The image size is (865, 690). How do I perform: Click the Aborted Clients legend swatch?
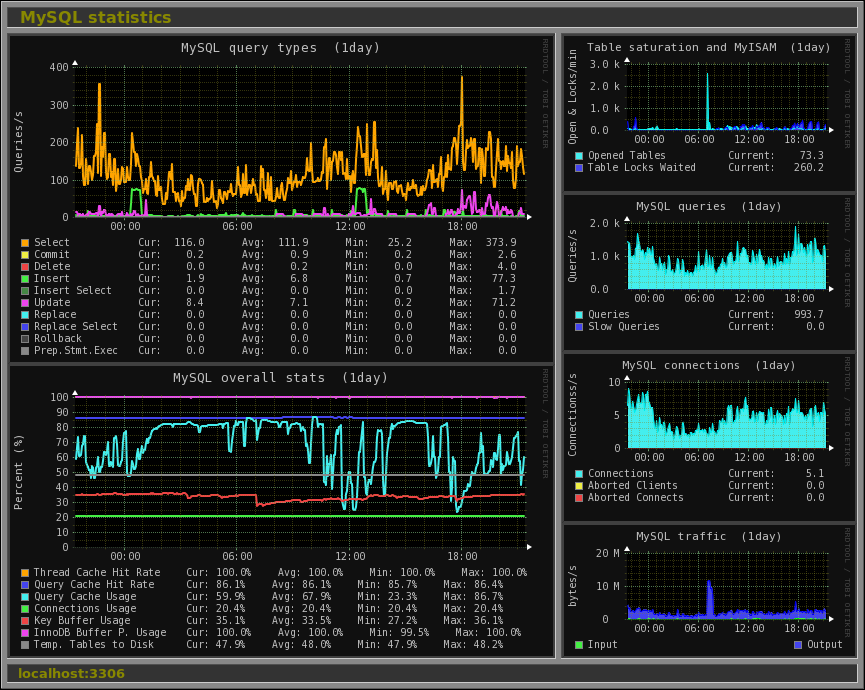pyautogui.click(x=579, y=486)
